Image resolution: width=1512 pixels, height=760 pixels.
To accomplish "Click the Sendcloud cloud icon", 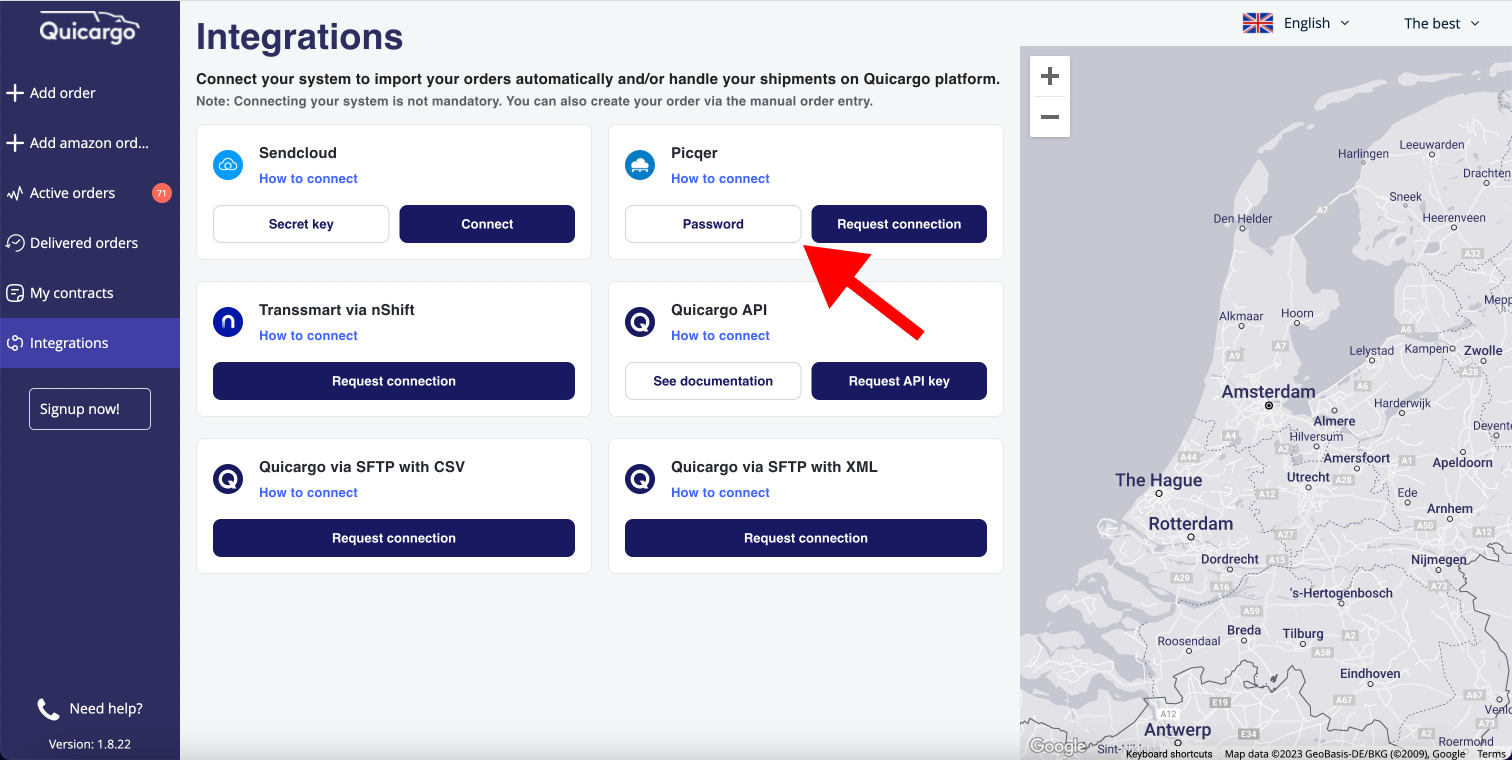I will [228, 165].
